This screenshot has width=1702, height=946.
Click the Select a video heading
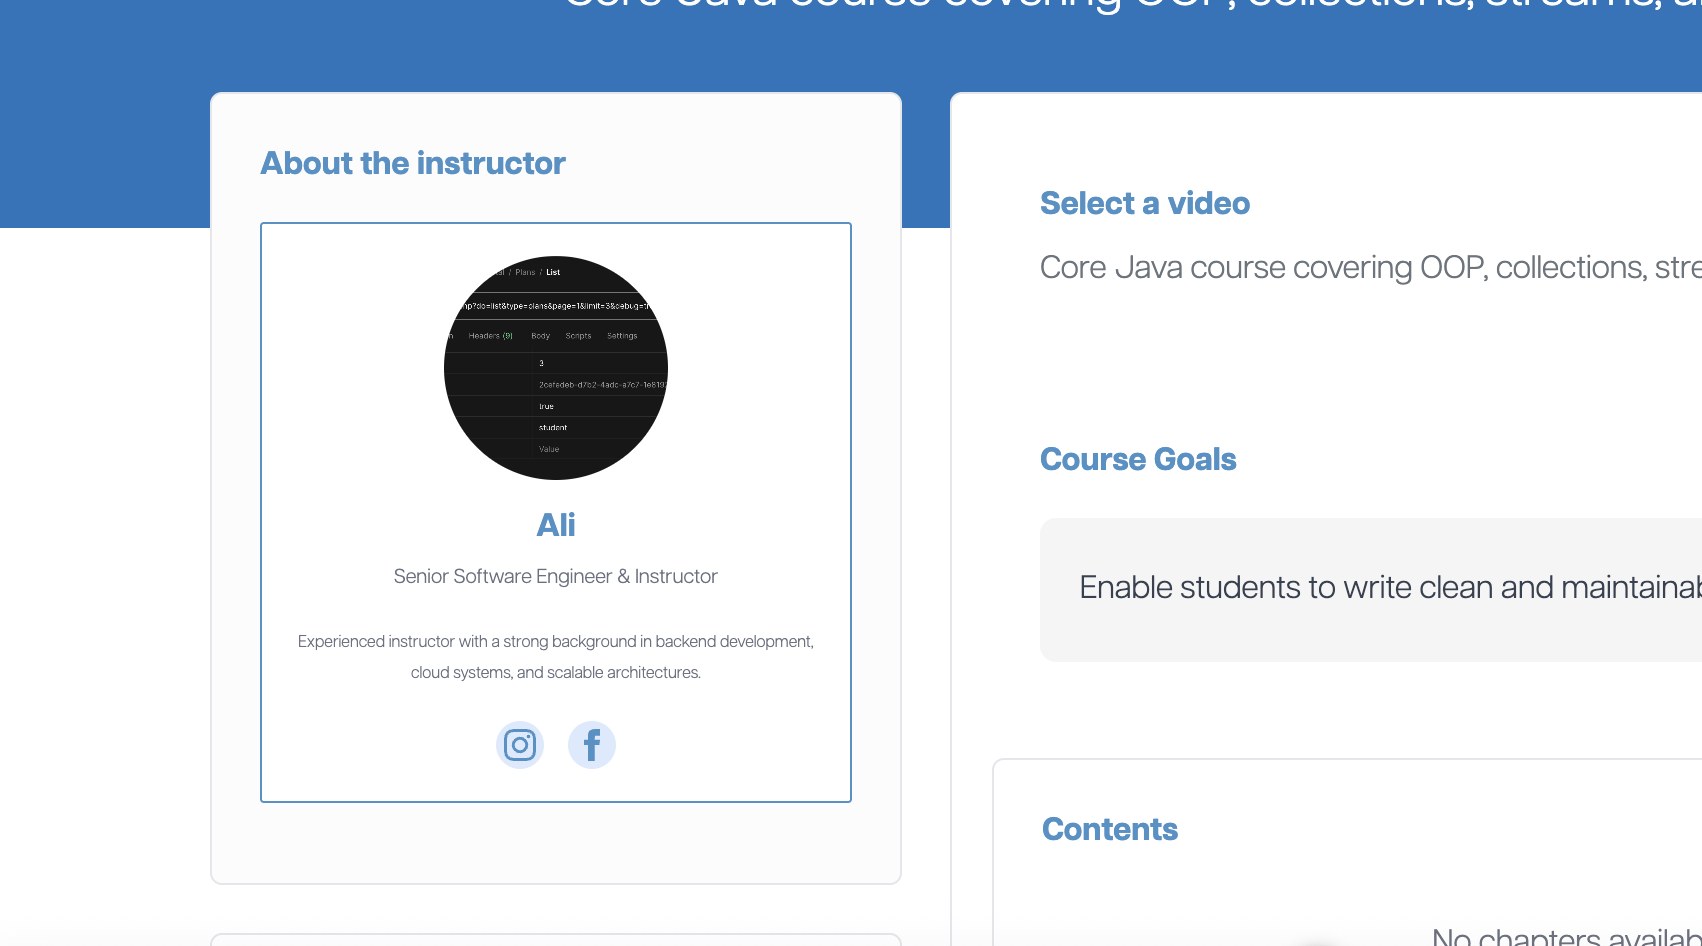tap(1145, 203)
